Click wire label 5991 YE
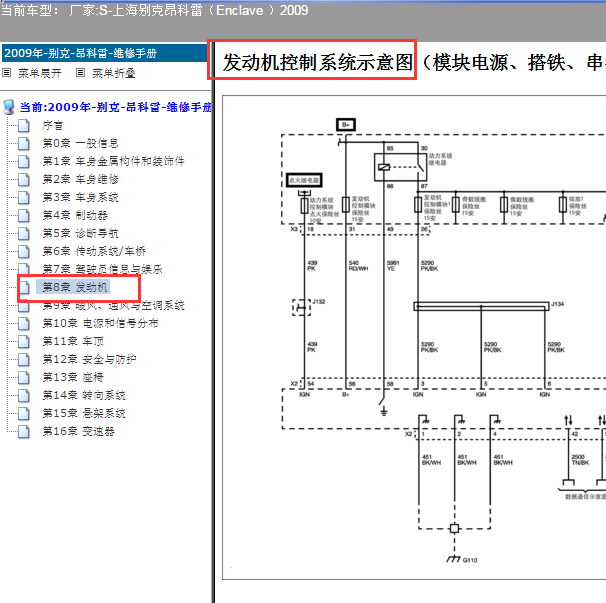This screenshot has height=603, width=606. click(x=393, y=266)
